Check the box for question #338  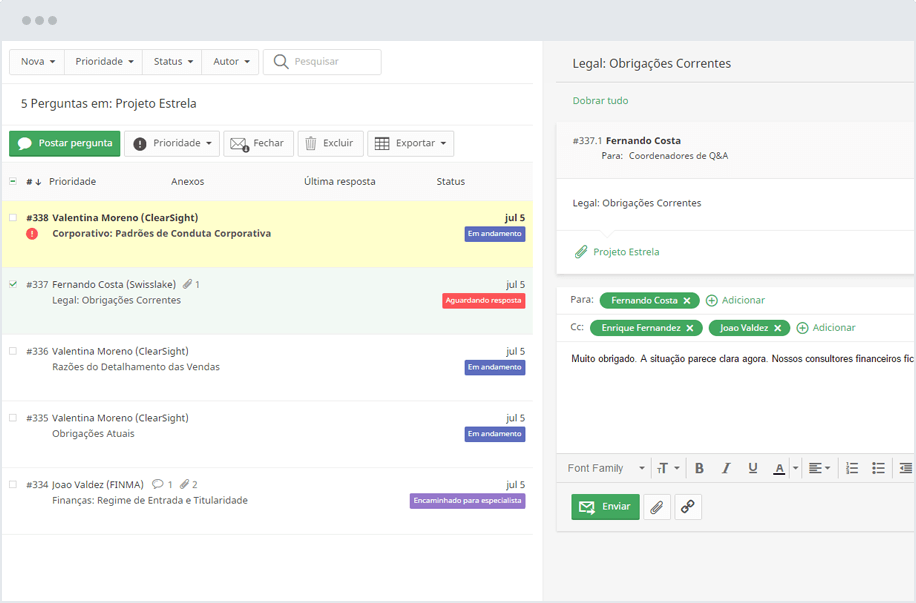coord(13,217)
